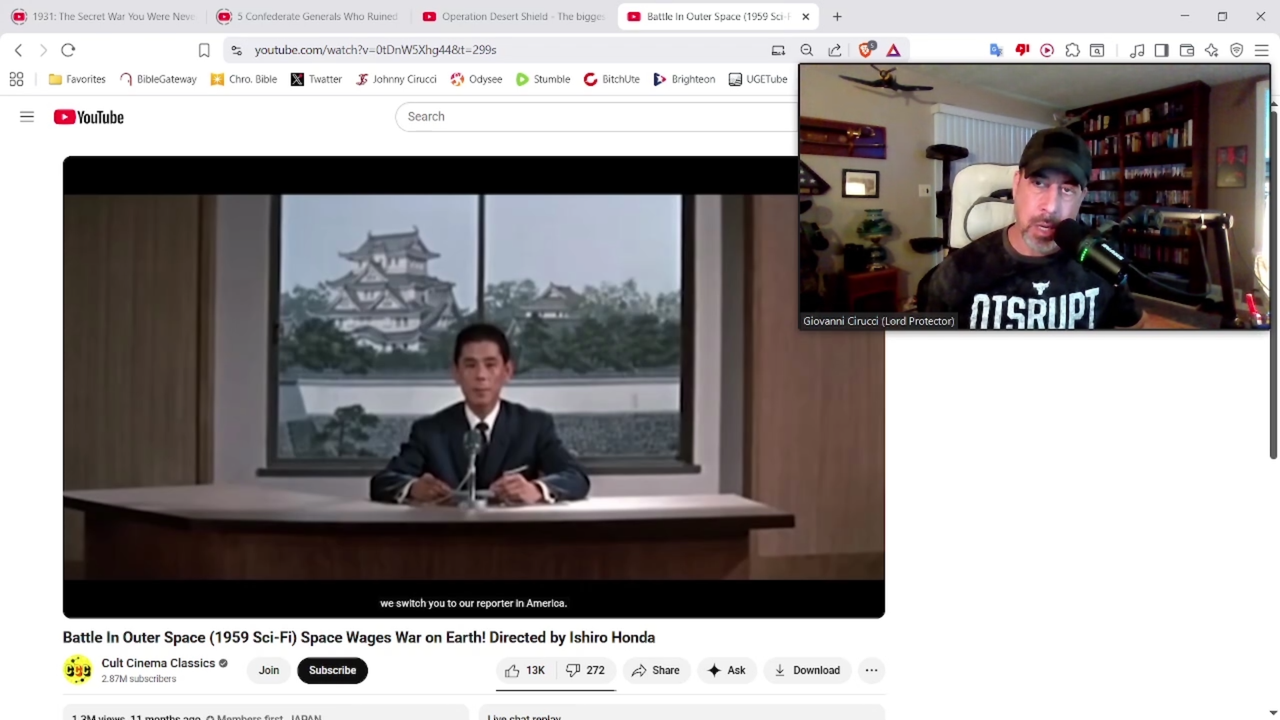Open the YouTube hamburger guide menu
The width and height of the screenshot is (1280, 720).
tap(27, 117)
